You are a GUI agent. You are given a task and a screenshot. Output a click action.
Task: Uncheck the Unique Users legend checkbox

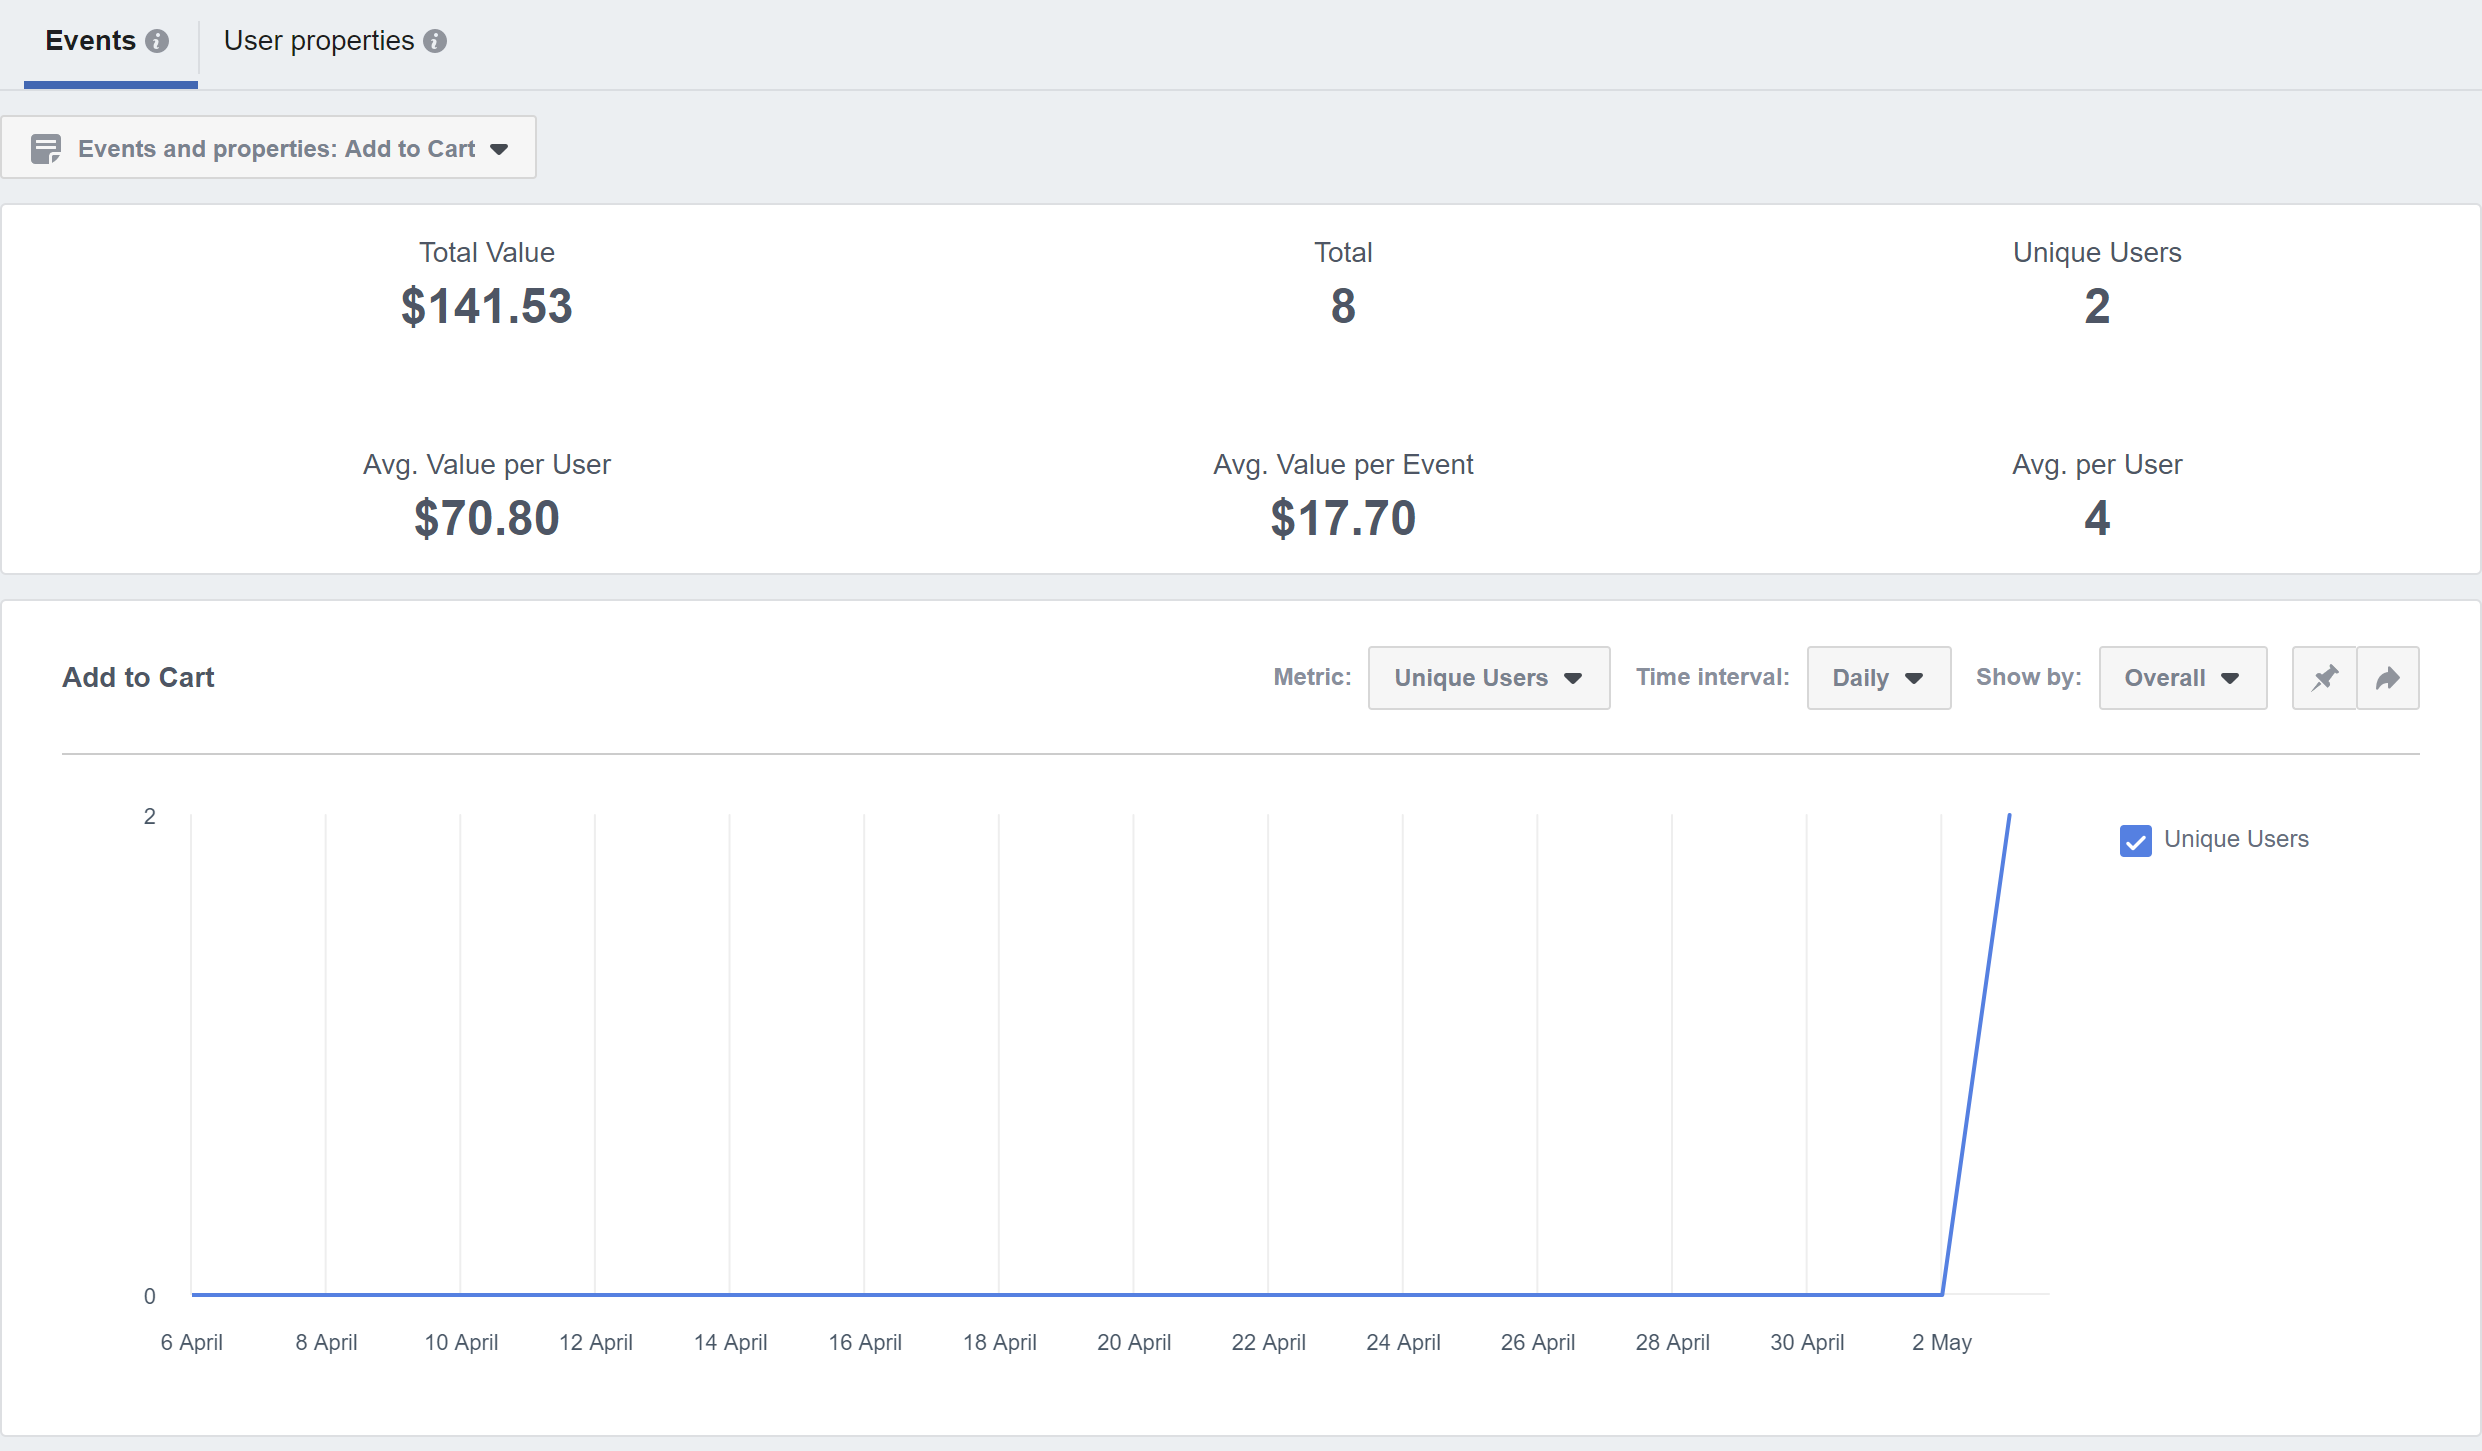tap(2135, 840)
